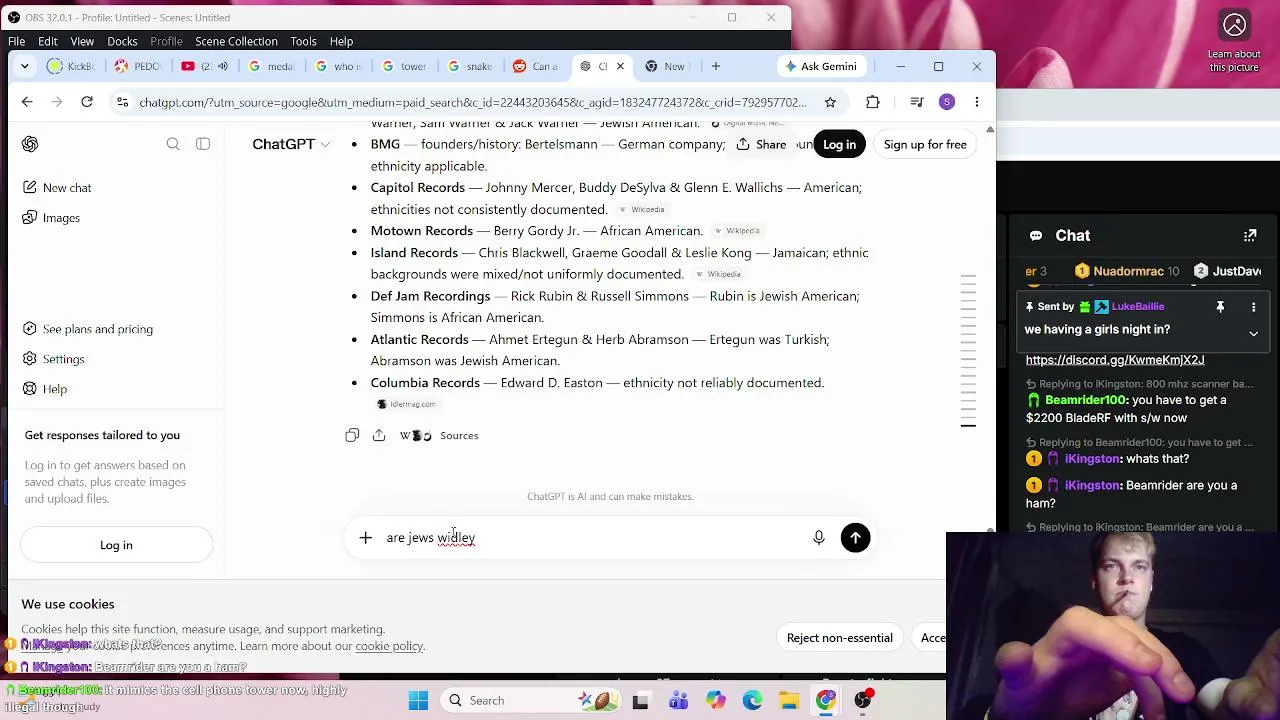Close the active ChatGPT tab

[620, 66]
